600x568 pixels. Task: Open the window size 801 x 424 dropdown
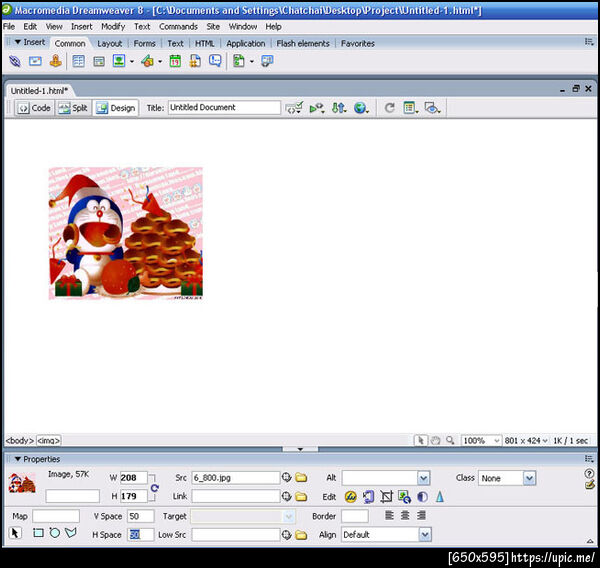click(x=545, y=441)
